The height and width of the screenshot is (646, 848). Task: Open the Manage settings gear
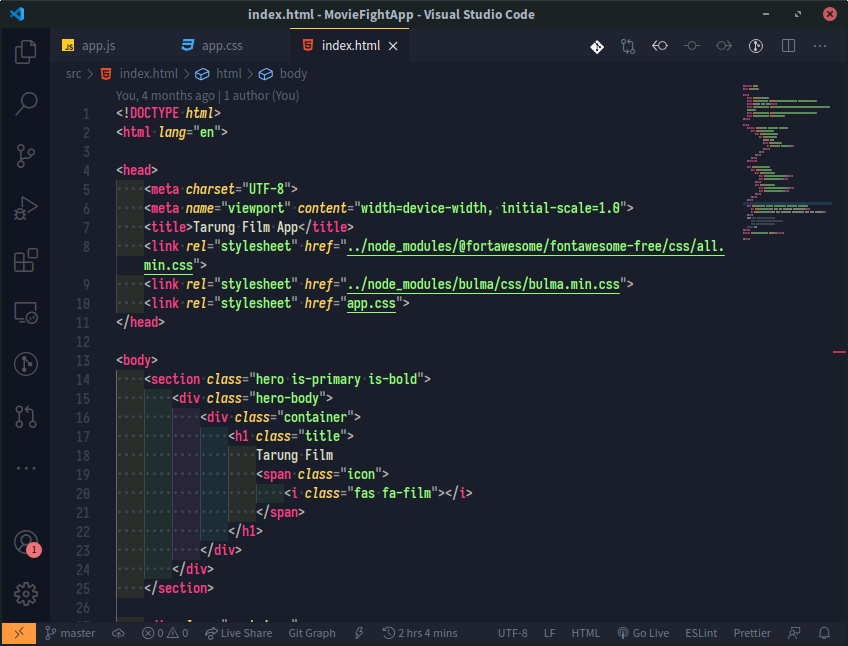[25, 594]
